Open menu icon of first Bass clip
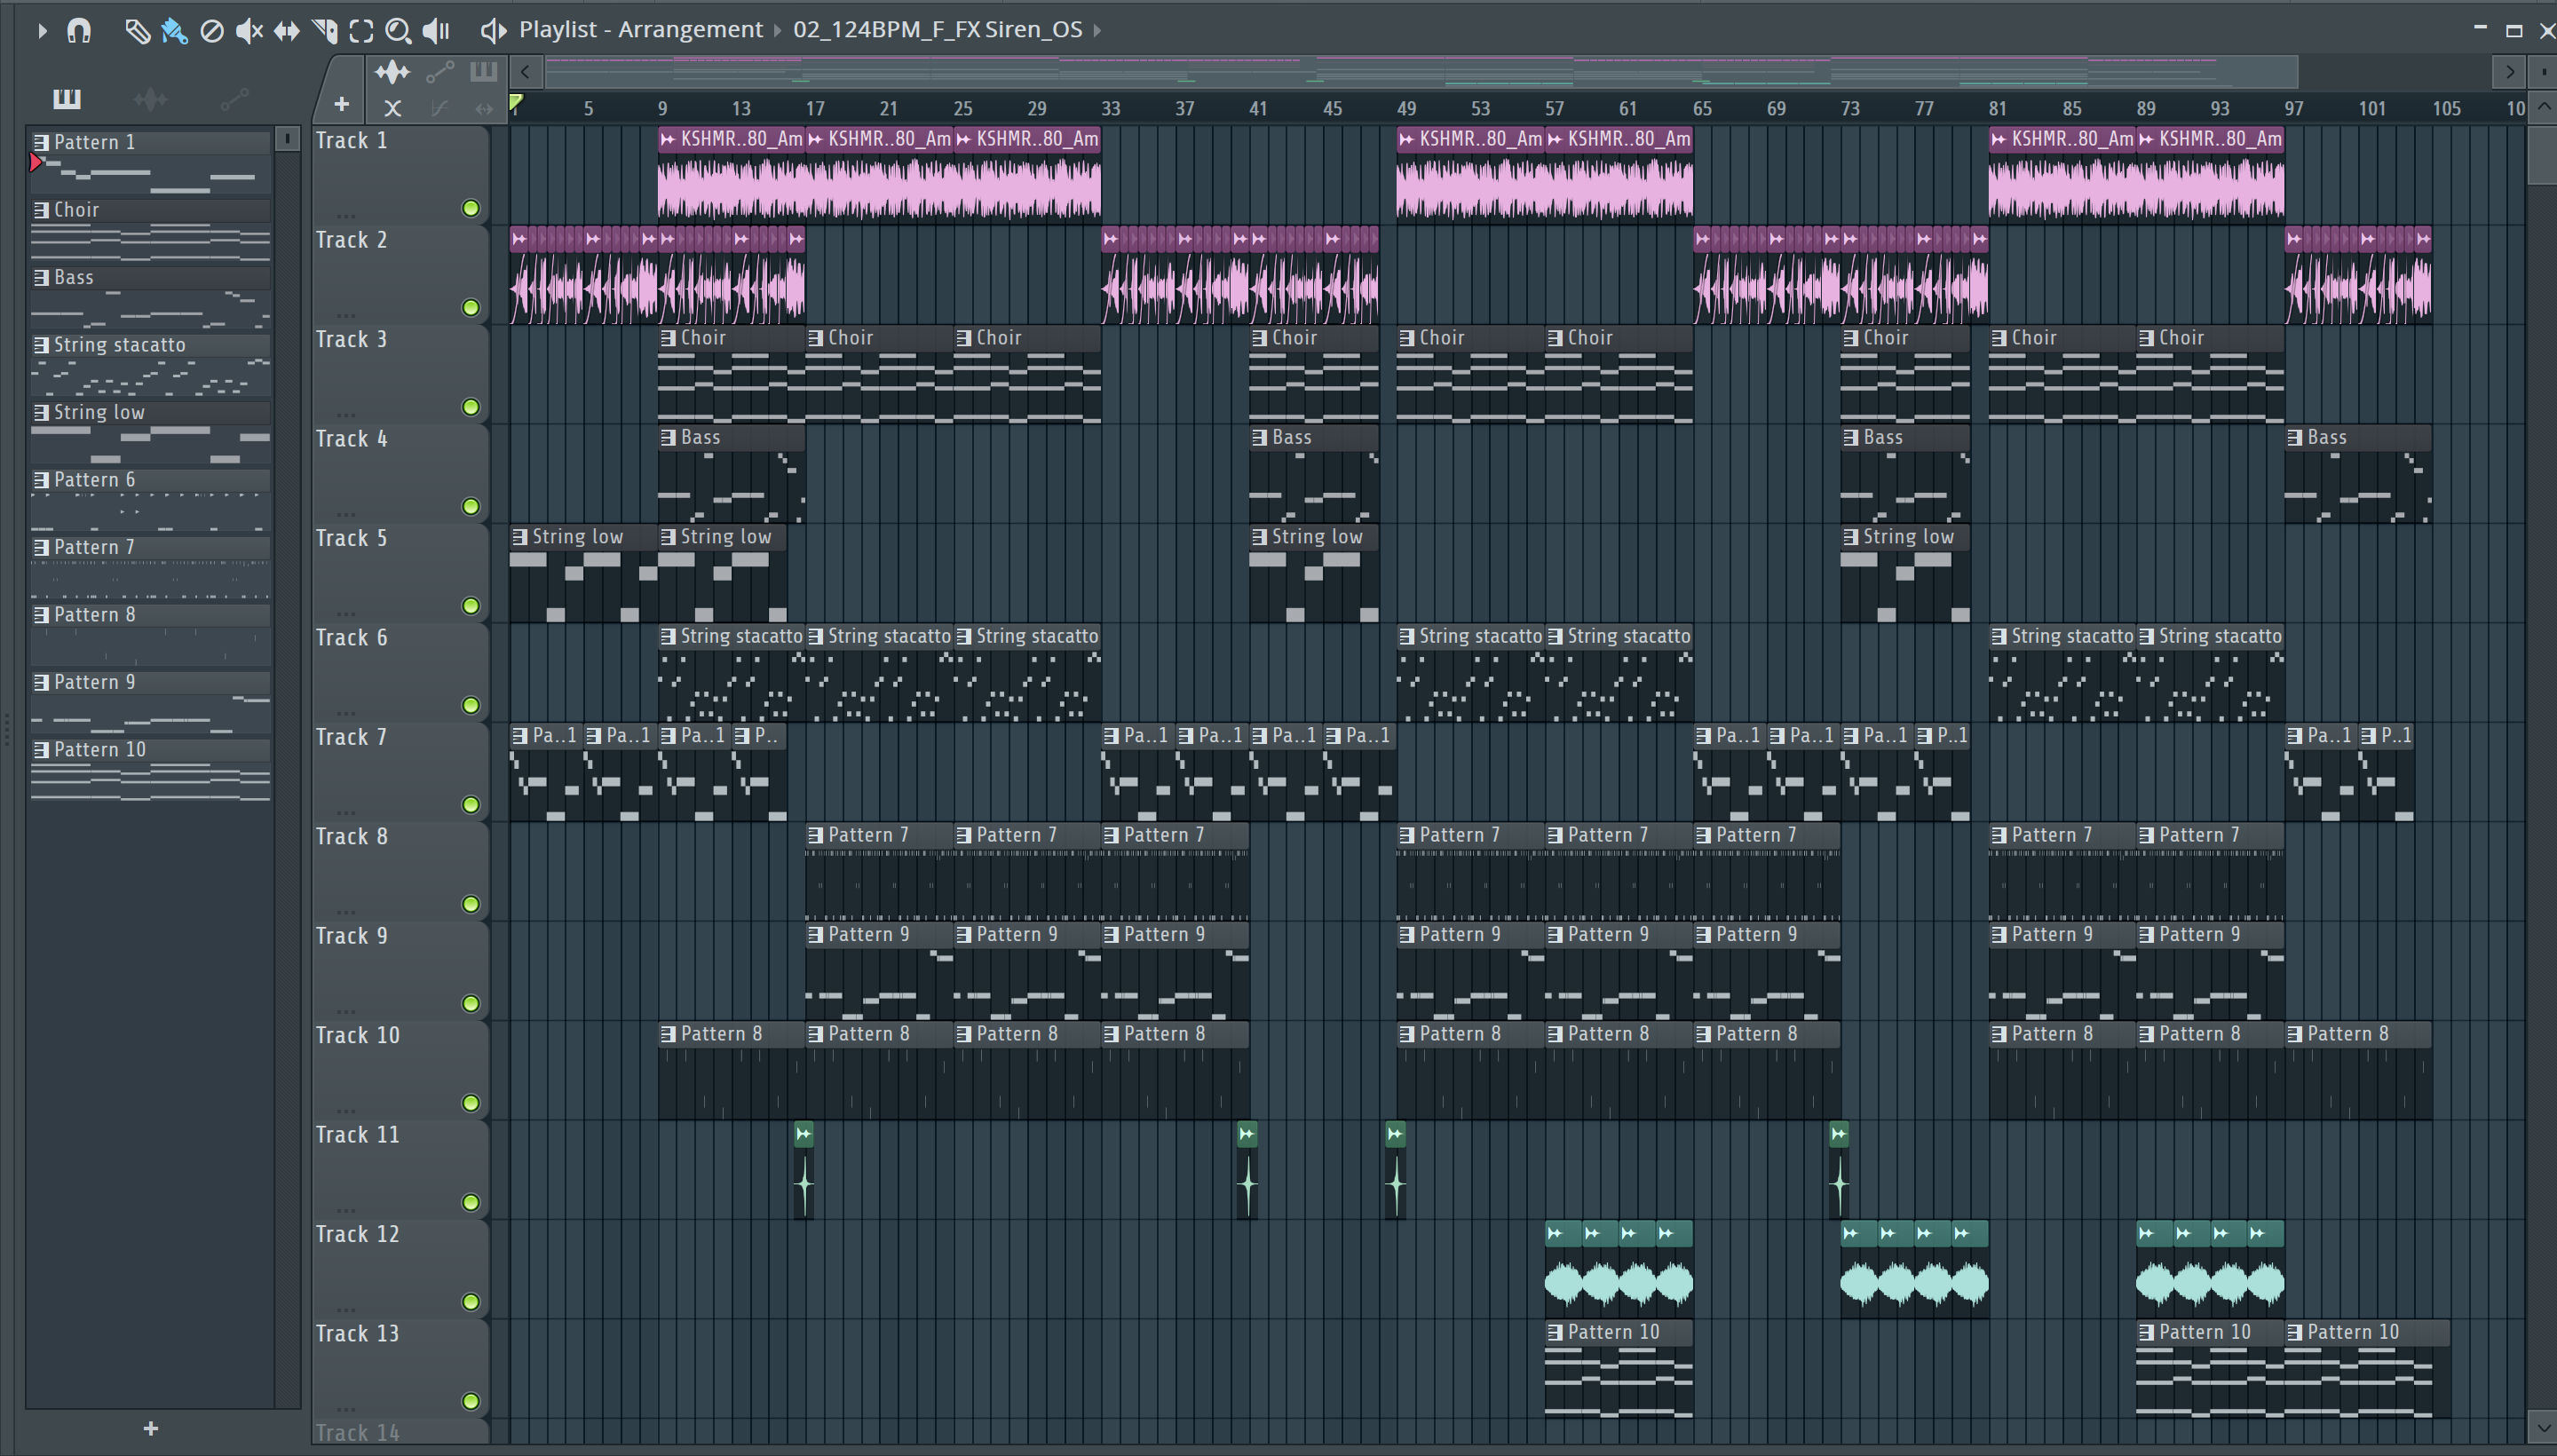The width and height of the screenshot is (2557, 1456). [668, 438]
